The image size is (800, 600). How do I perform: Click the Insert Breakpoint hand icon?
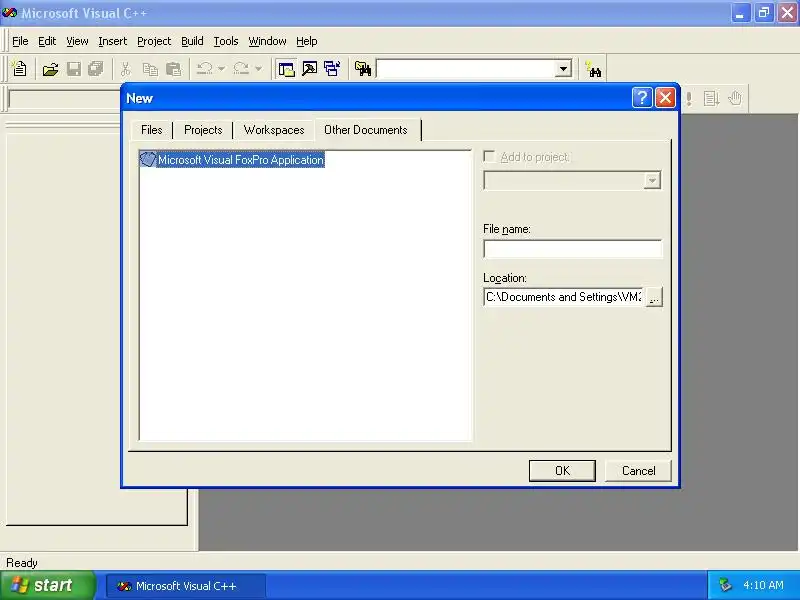(x=735, y=98)
